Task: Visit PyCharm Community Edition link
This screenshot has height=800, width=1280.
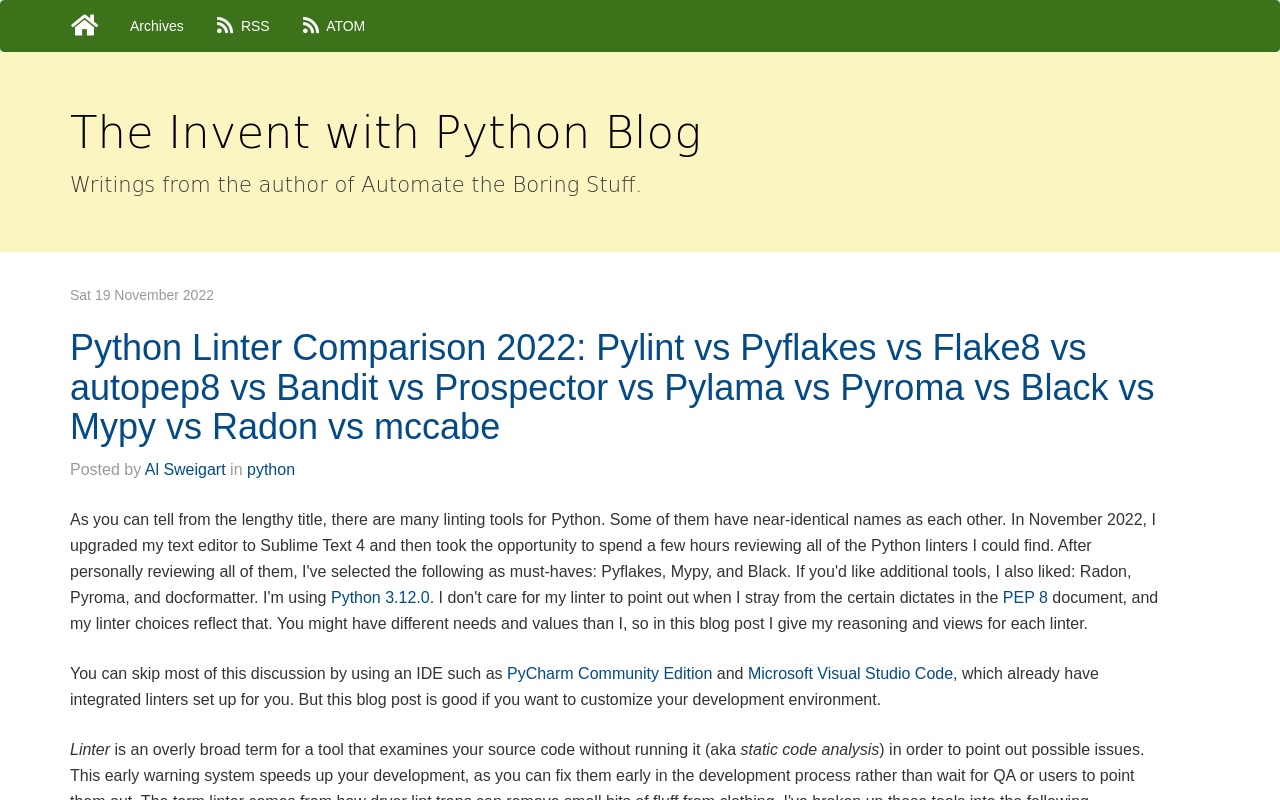Action: click(x=609, y=674)
